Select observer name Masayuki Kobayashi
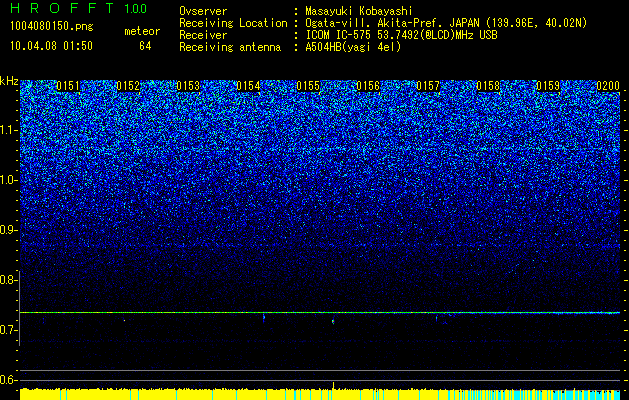This screenshot has height=400, width=629. 359,11
